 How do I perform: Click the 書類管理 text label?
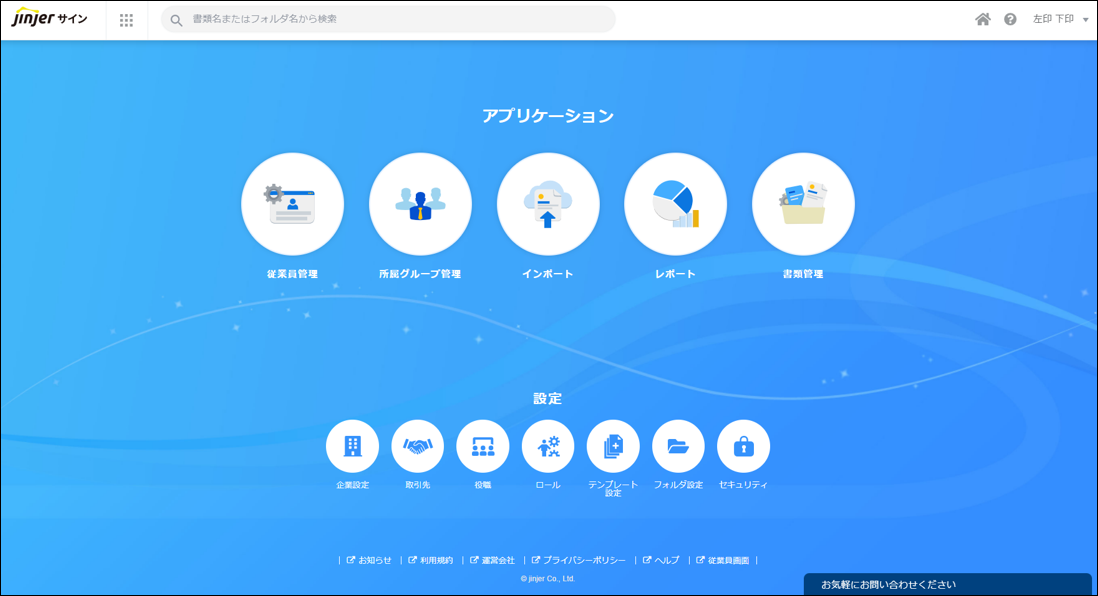(x=803, y=274)
